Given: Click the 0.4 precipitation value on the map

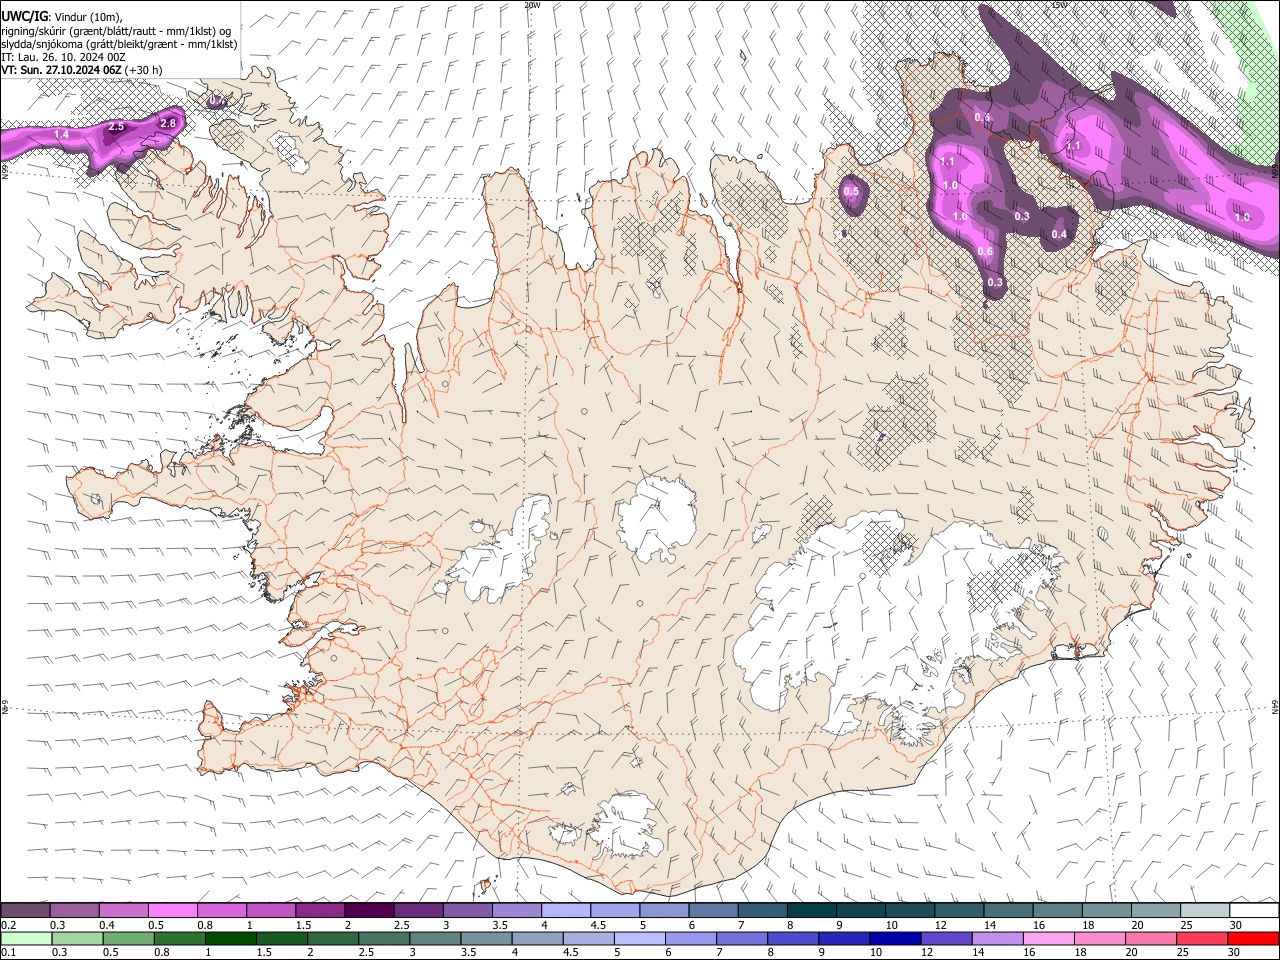Looking at the screenshot, I should click(x=1059, y=234).
